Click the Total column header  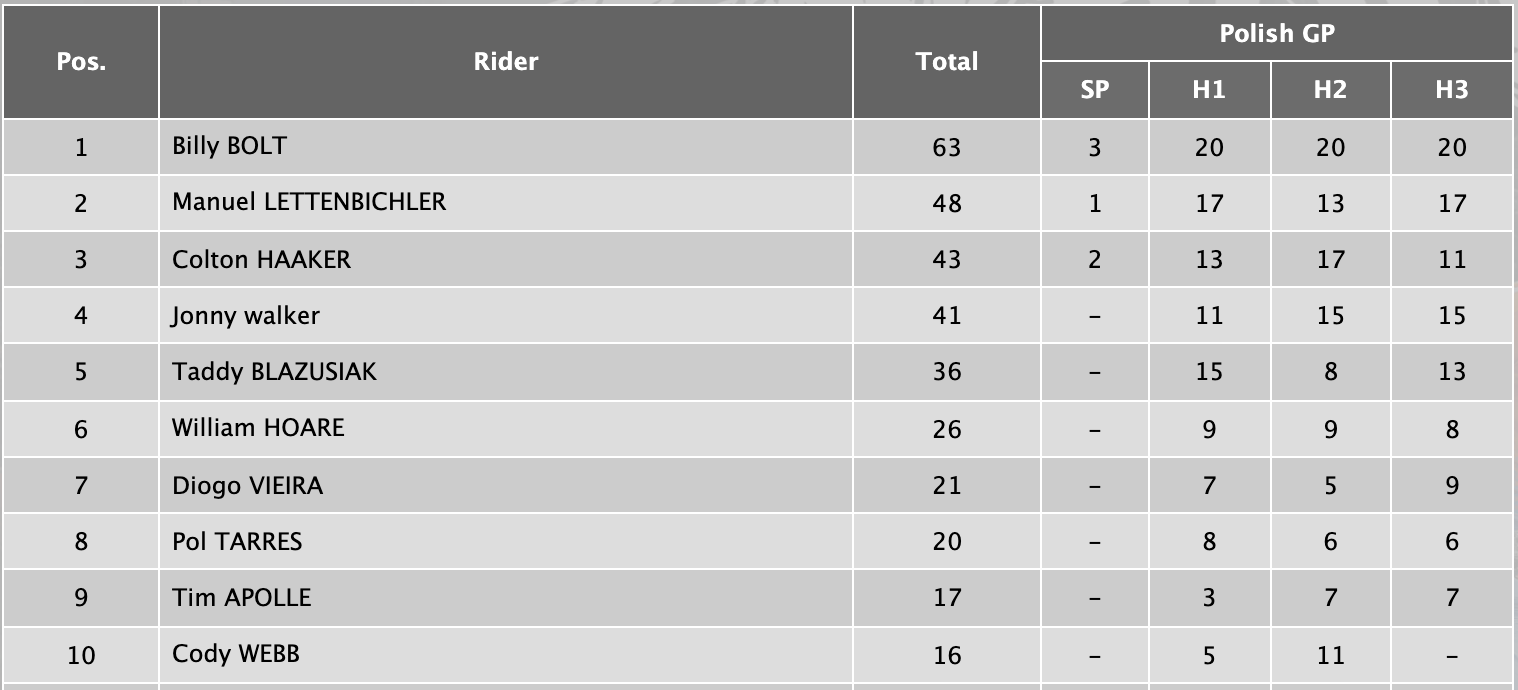(946, 62)
